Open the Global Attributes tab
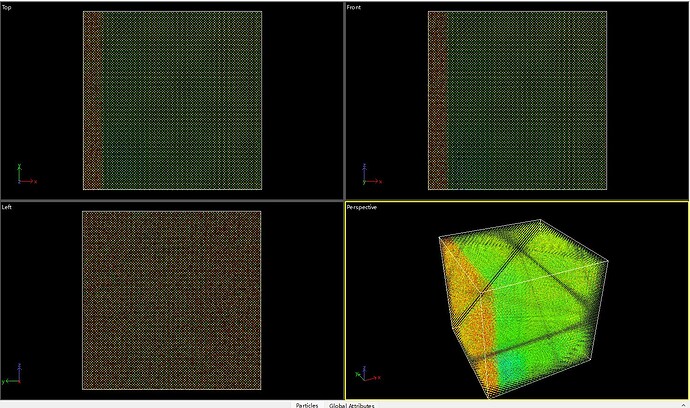This screenshot has height=408, width=690. pos(352,404)
